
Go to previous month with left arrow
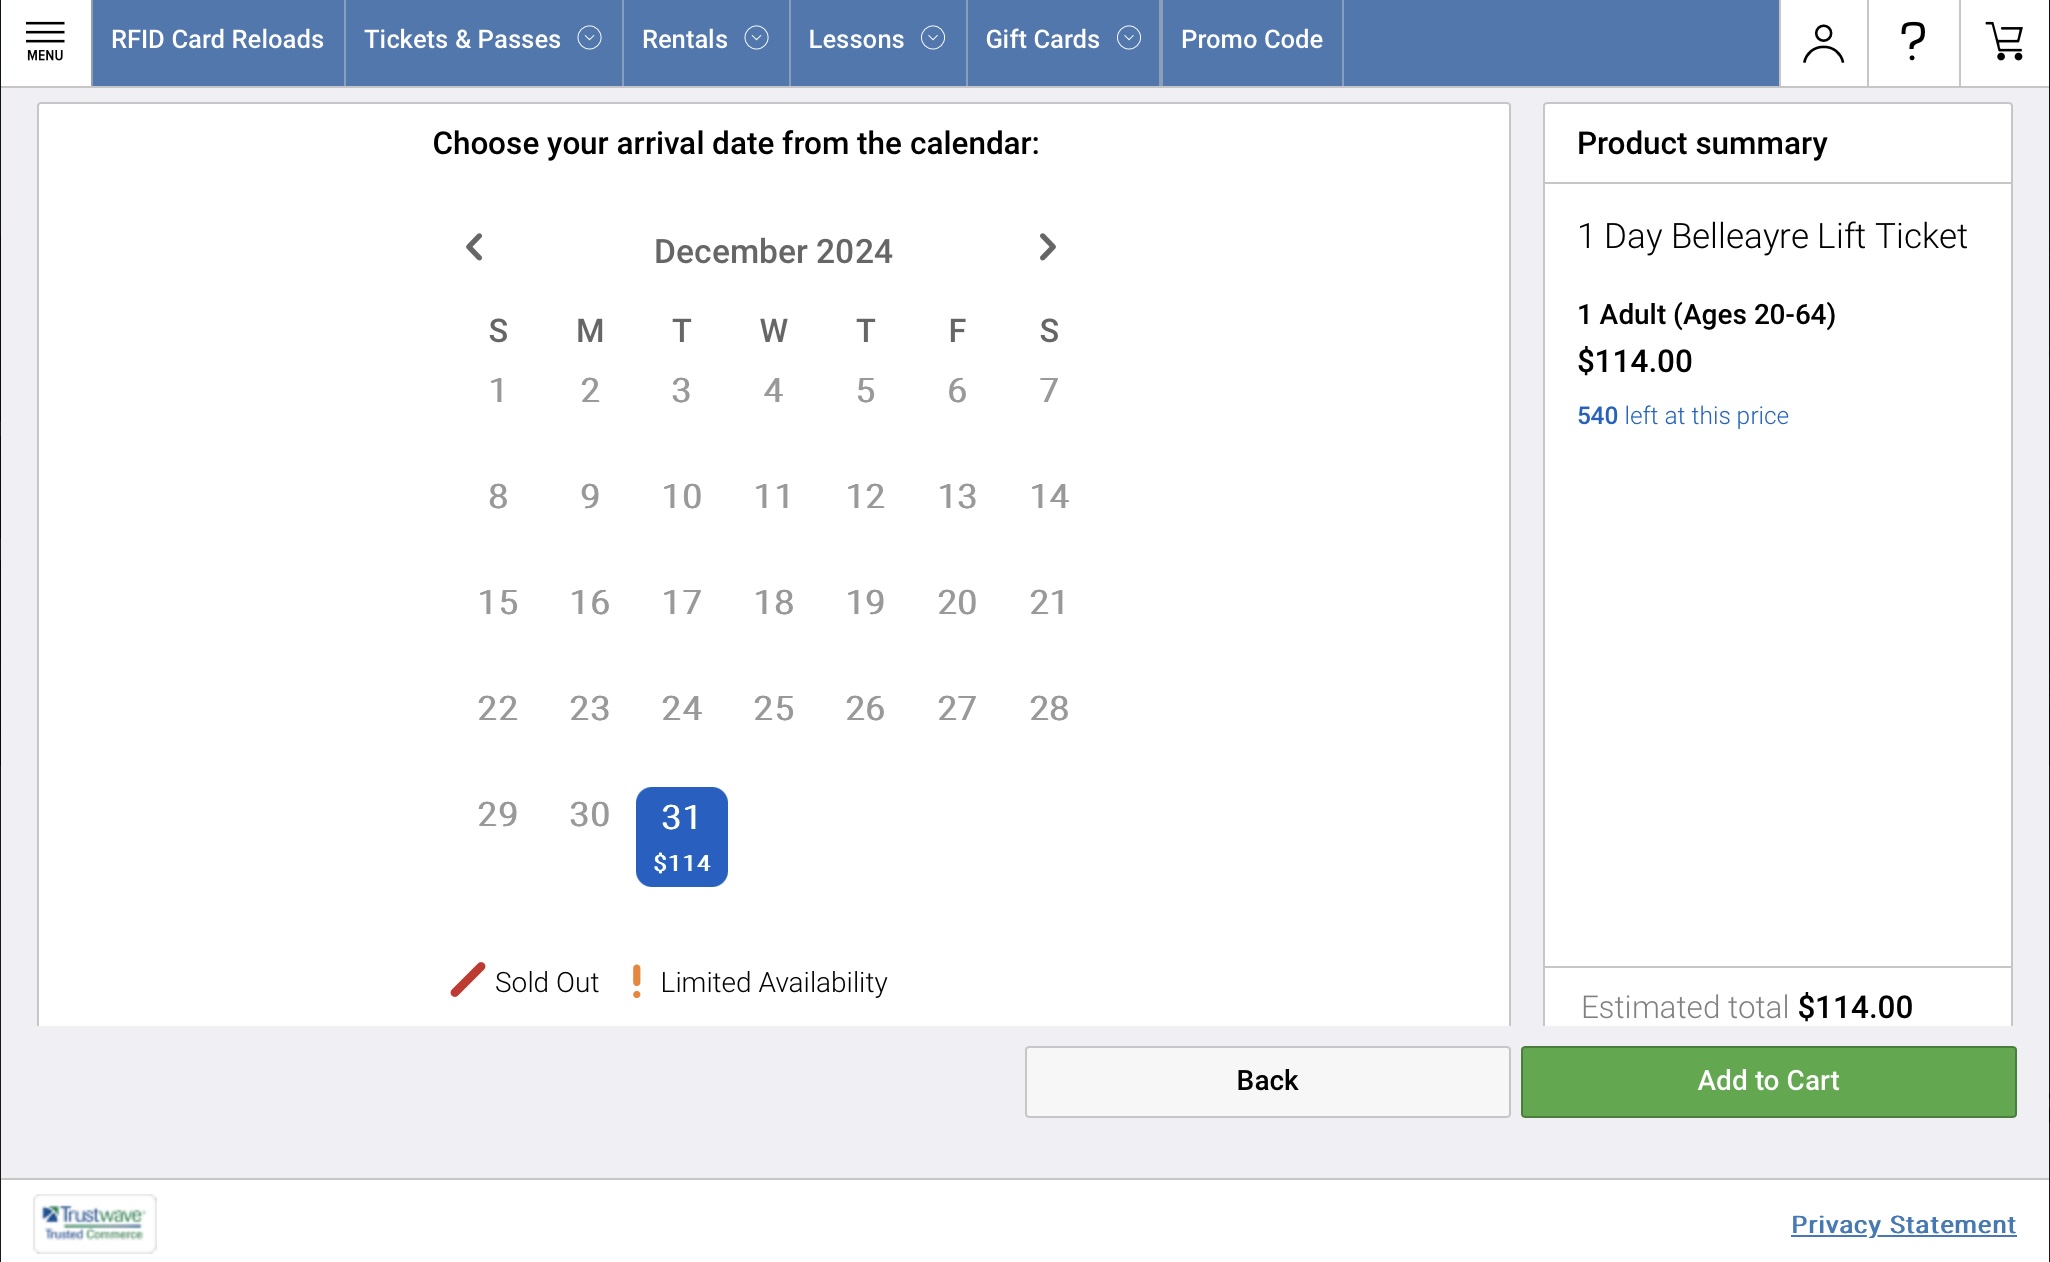tap(475, 247)
